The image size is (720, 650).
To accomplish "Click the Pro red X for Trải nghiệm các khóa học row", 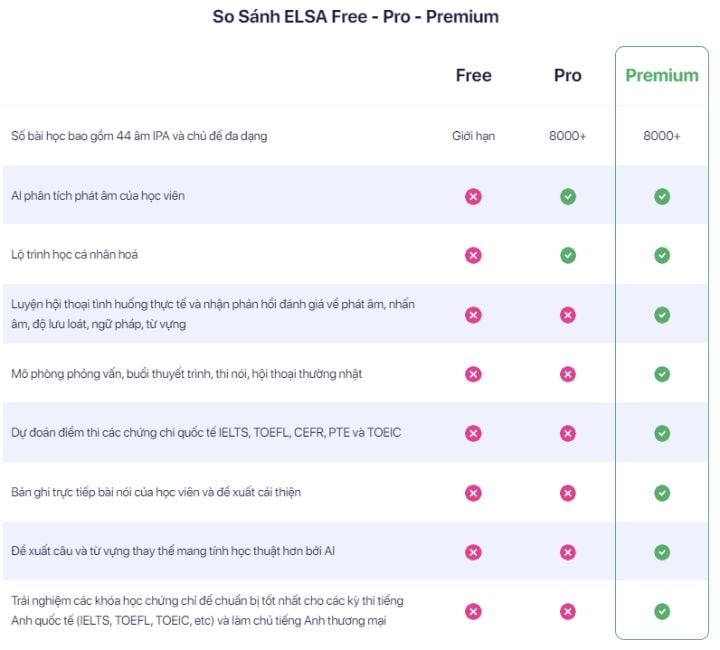I will tap(568, 611).
